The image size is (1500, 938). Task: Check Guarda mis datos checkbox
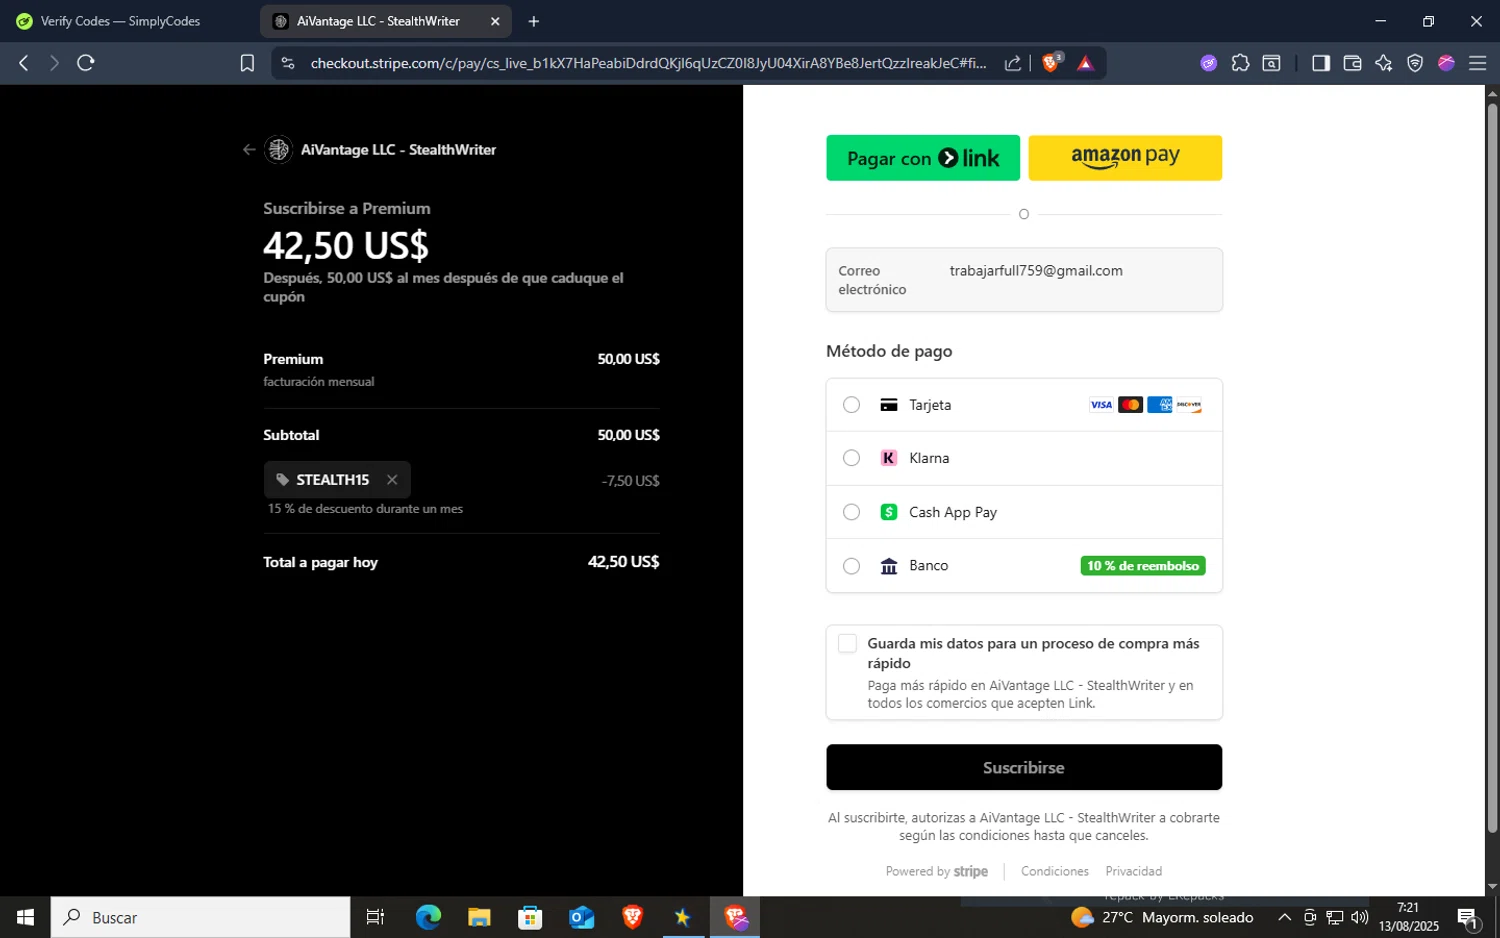point(847,644)
